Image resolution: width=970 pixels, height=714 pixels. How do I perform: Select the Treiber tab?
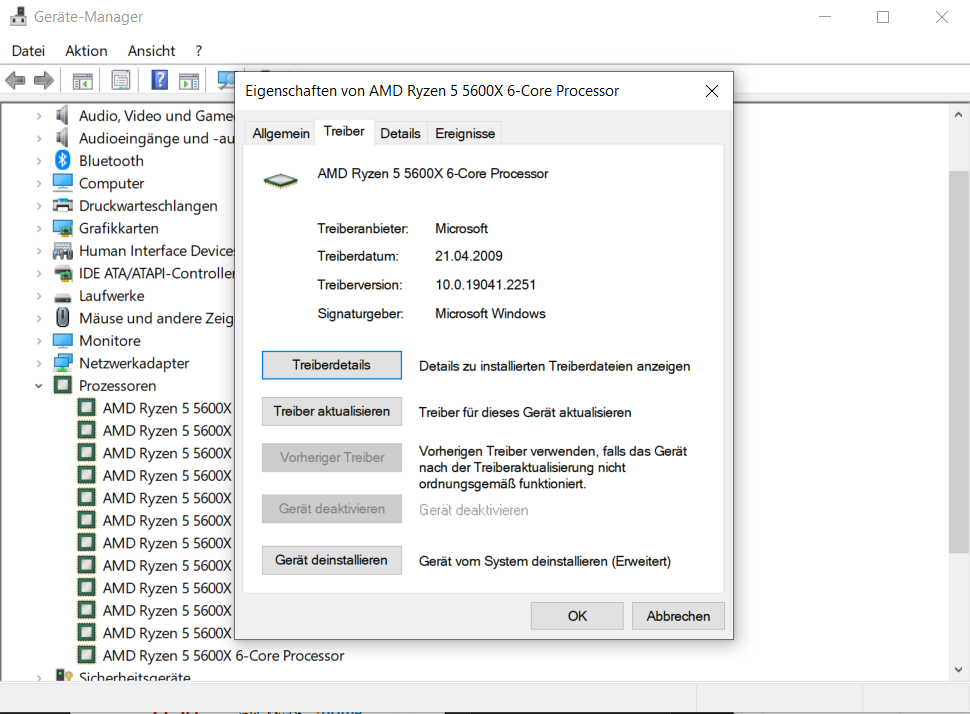[344, 131]
